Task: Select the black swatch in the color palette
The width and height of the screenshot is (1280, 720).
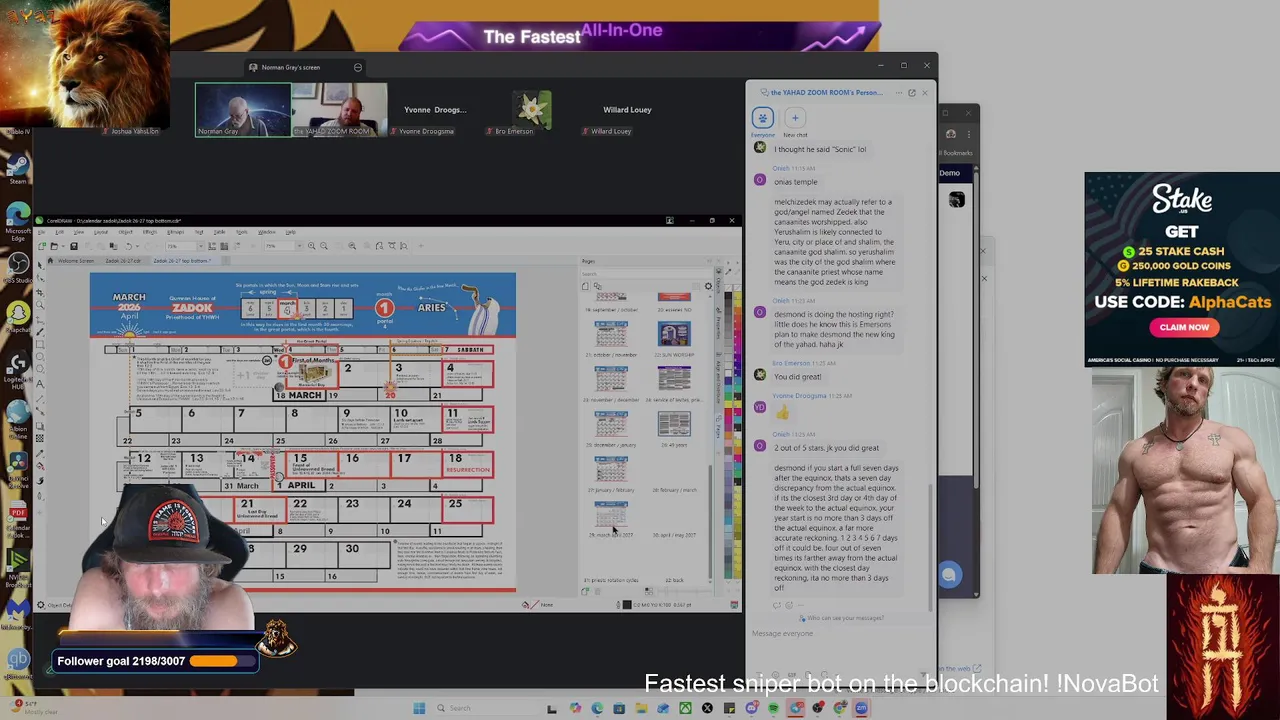Action: tap(728, 296)
